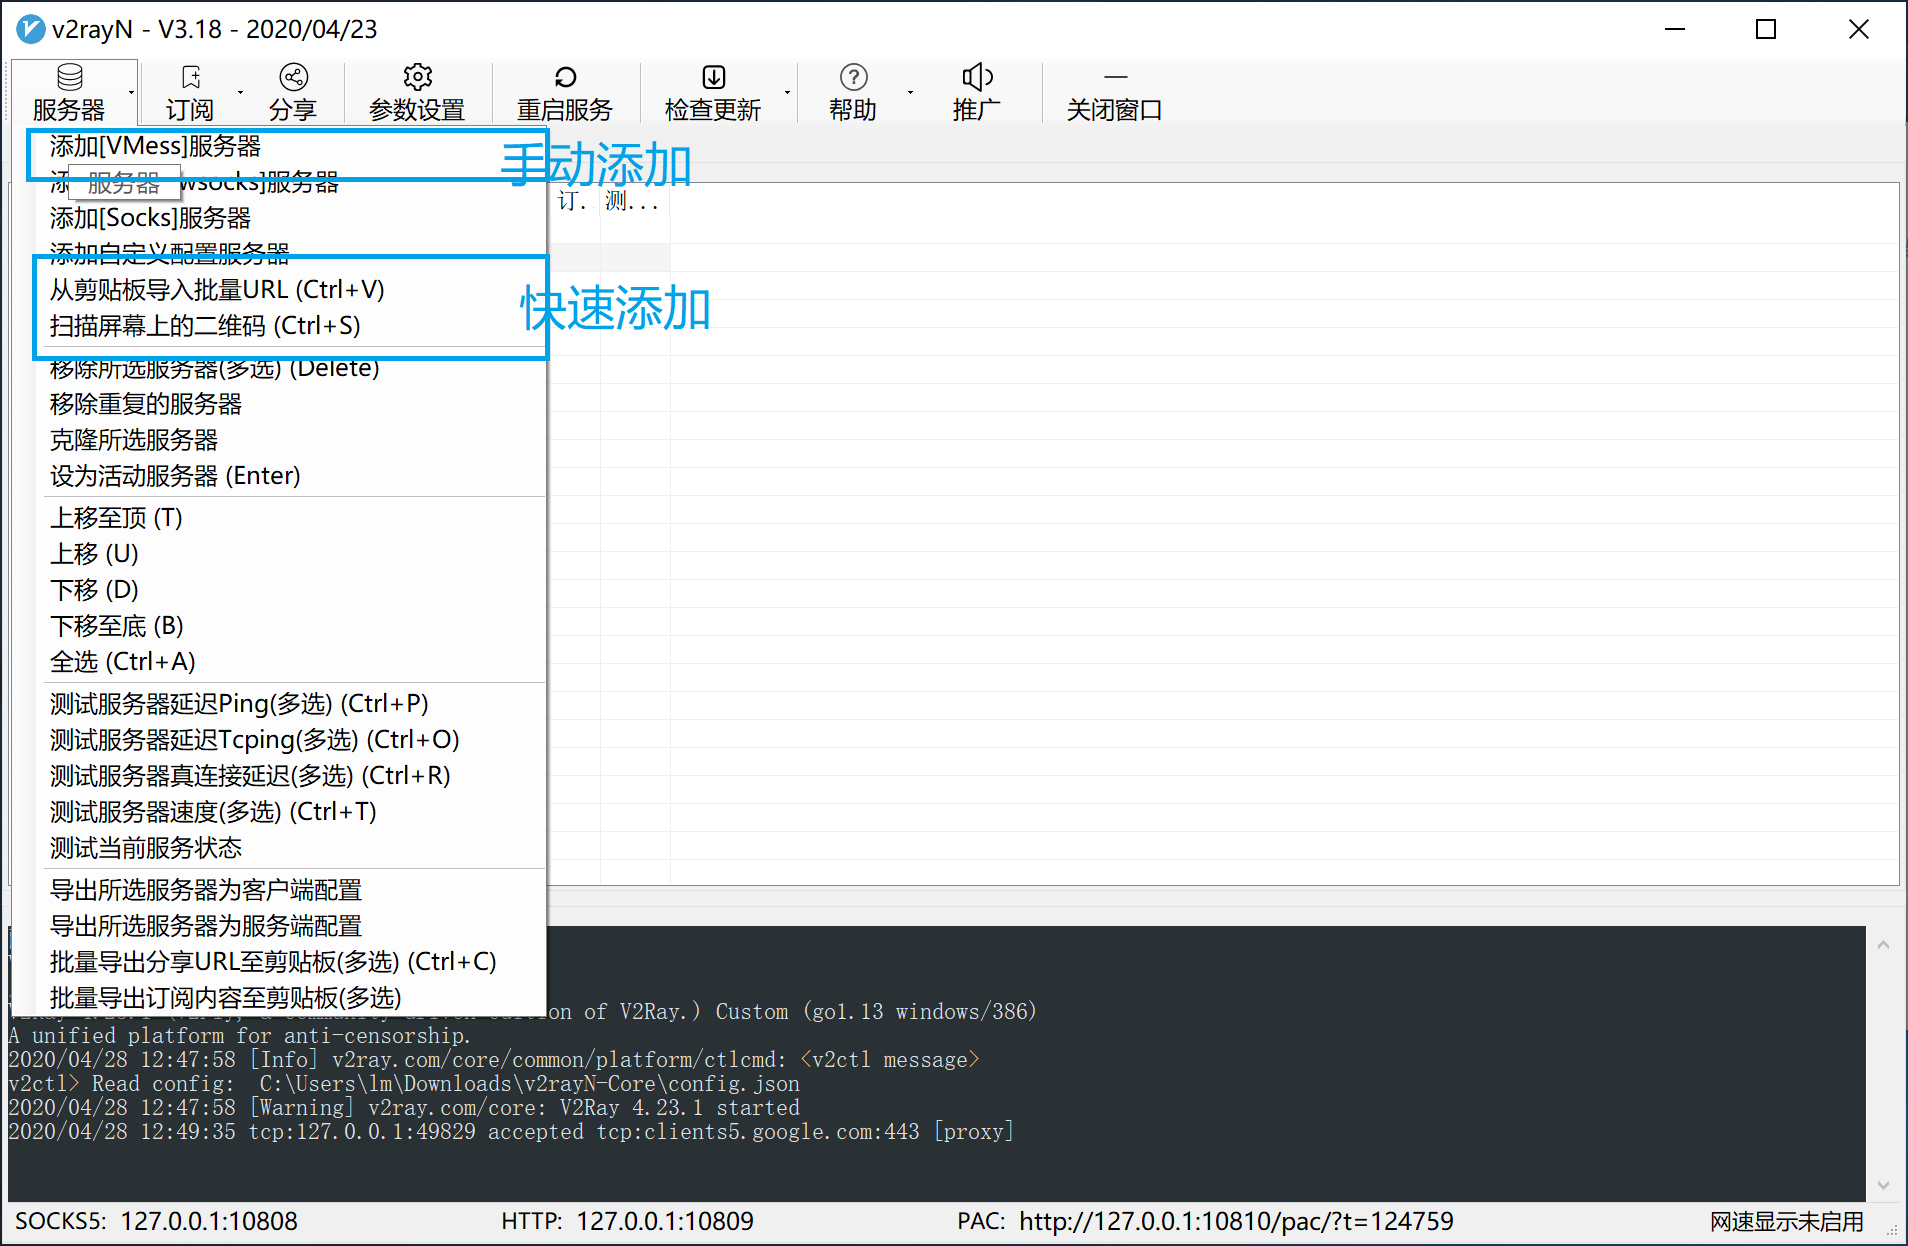Choose 测试服务器真连接延迟(多选) (Ctrl+R)
The image size is (1908, 1246).
click(250, 776)
